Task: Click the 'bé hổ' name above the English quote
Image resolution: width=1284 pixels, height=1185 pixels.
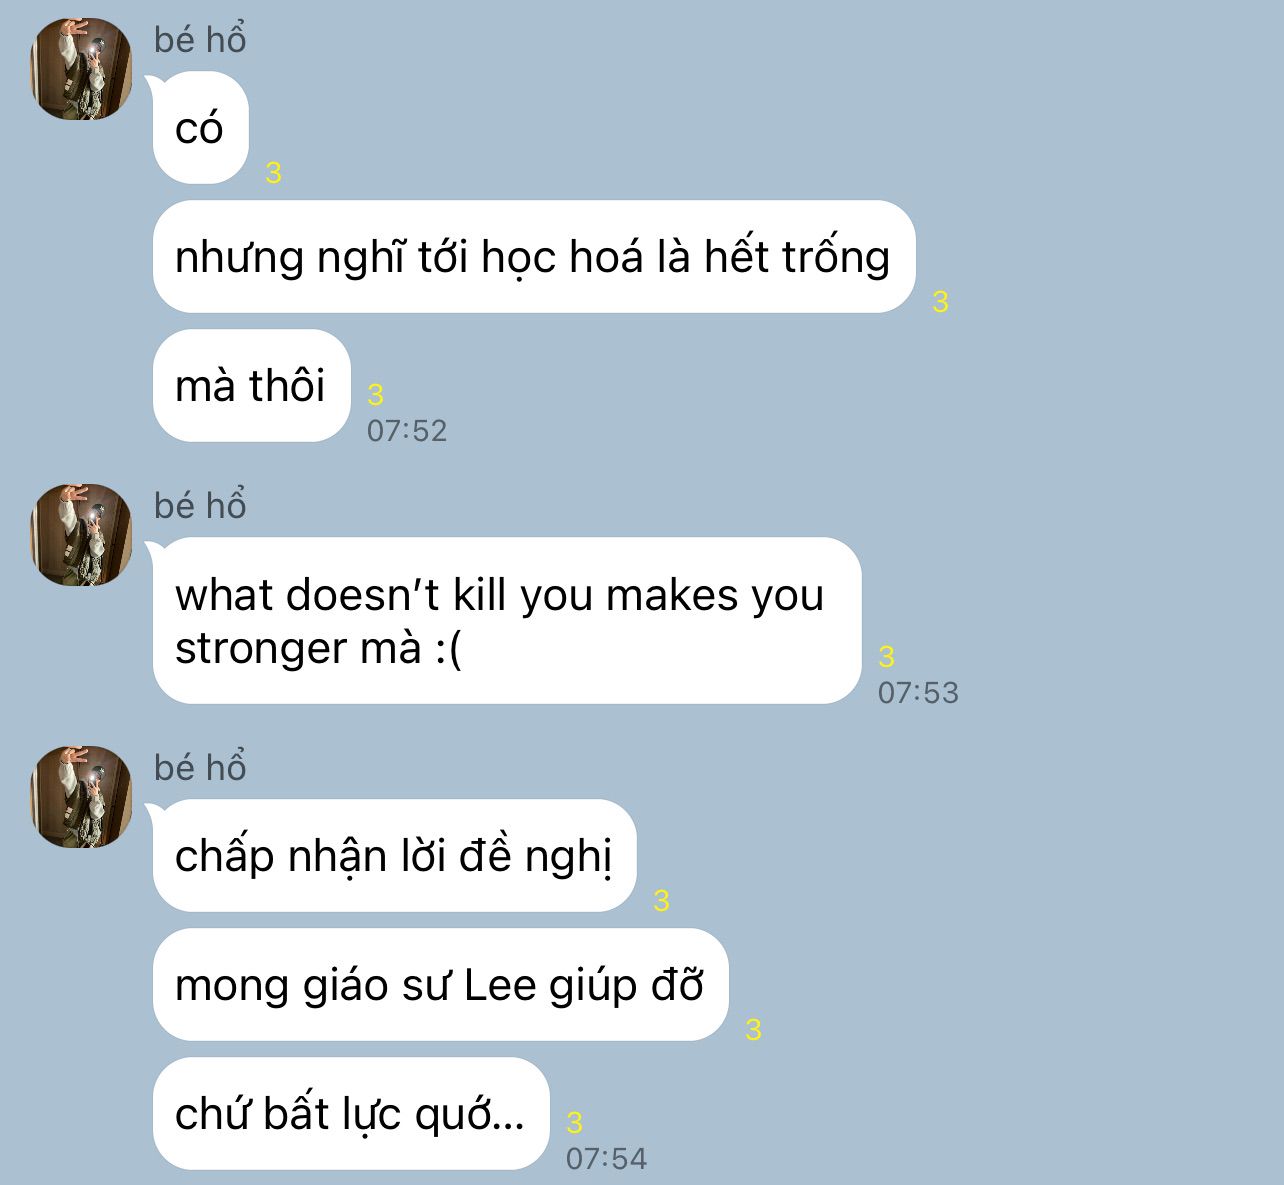Action: pyautogui.click(x=200, y=505)
